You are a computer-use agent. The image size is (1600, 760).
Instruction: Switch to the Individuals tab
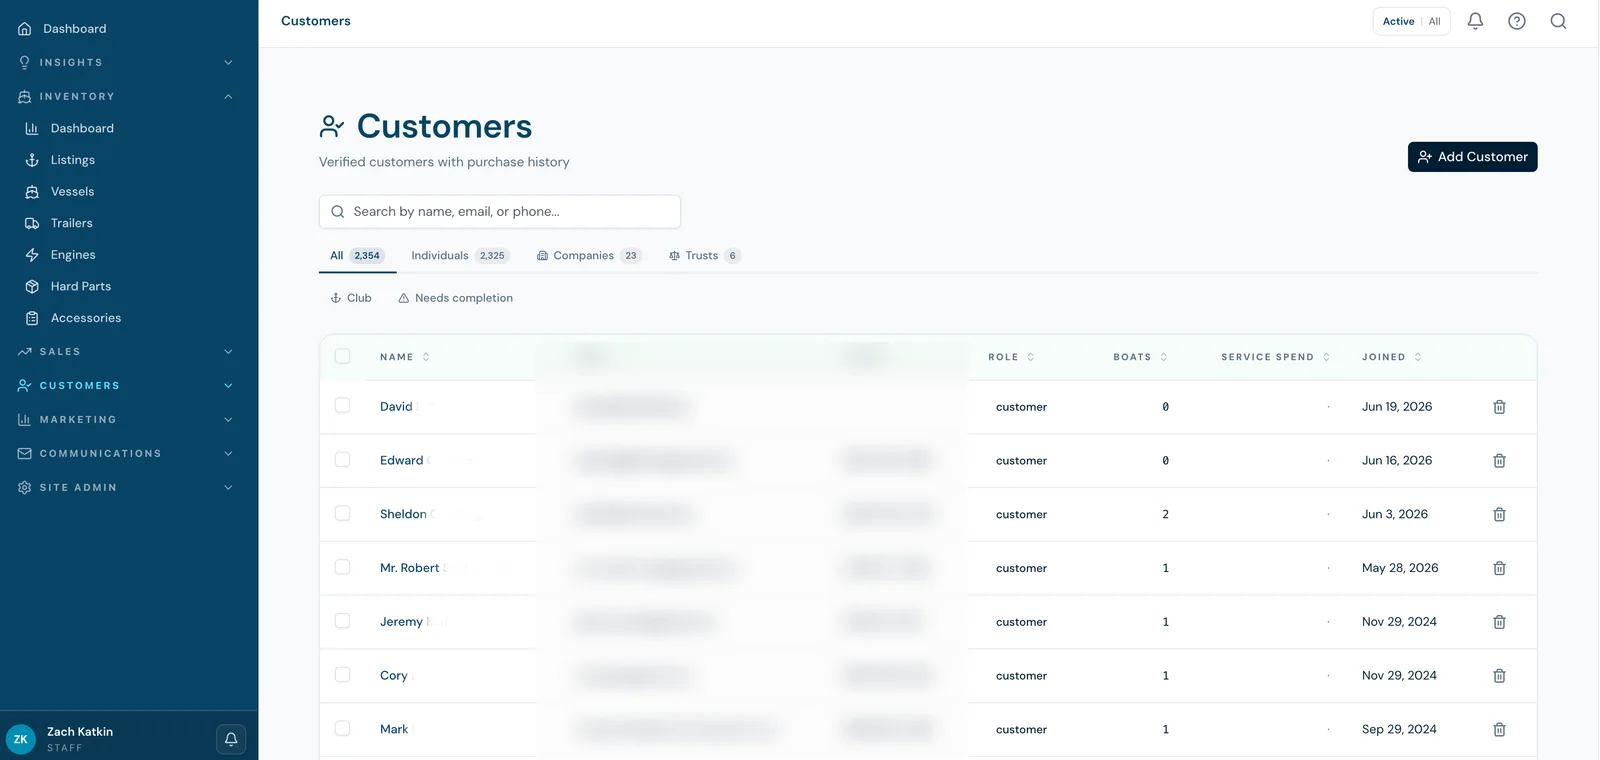point(460,256)
